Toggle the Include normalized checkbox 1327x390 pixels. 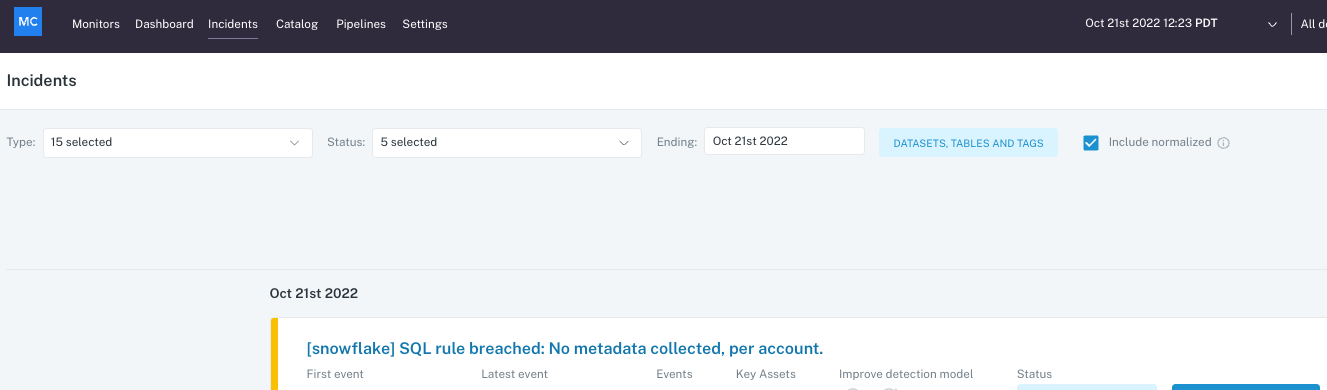1091,143
